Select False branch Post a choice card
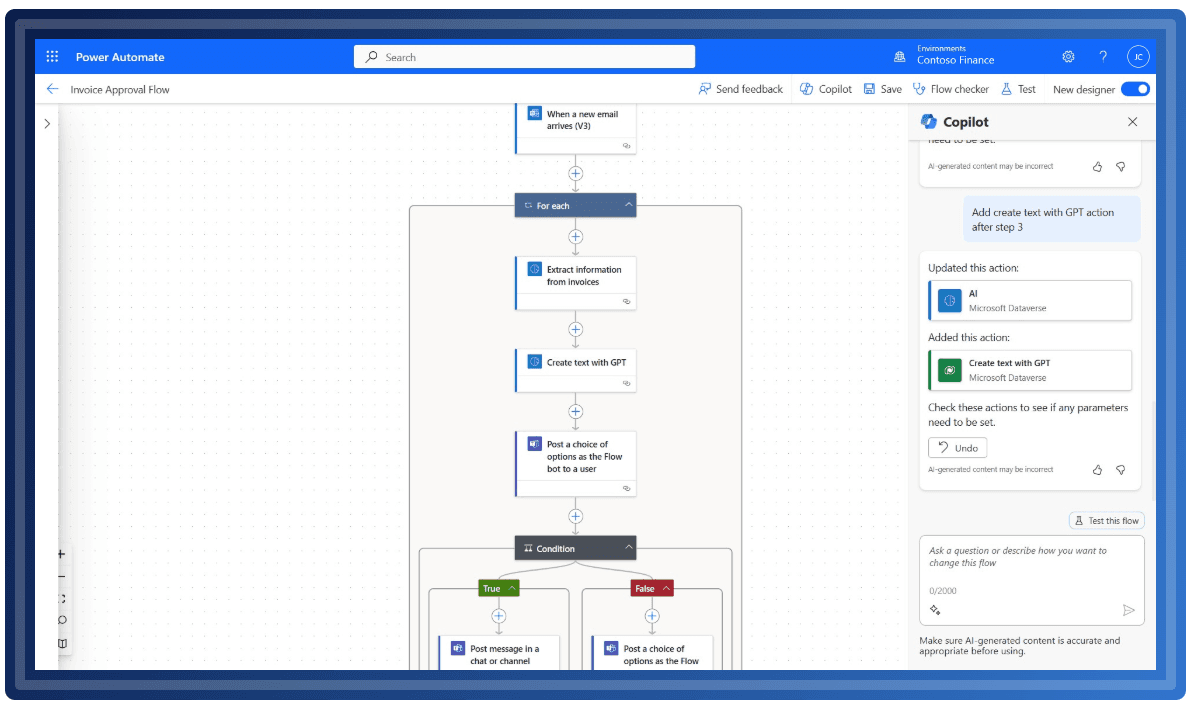The height and width of the screenshot is (709, 1194). [x=653, y=653]
